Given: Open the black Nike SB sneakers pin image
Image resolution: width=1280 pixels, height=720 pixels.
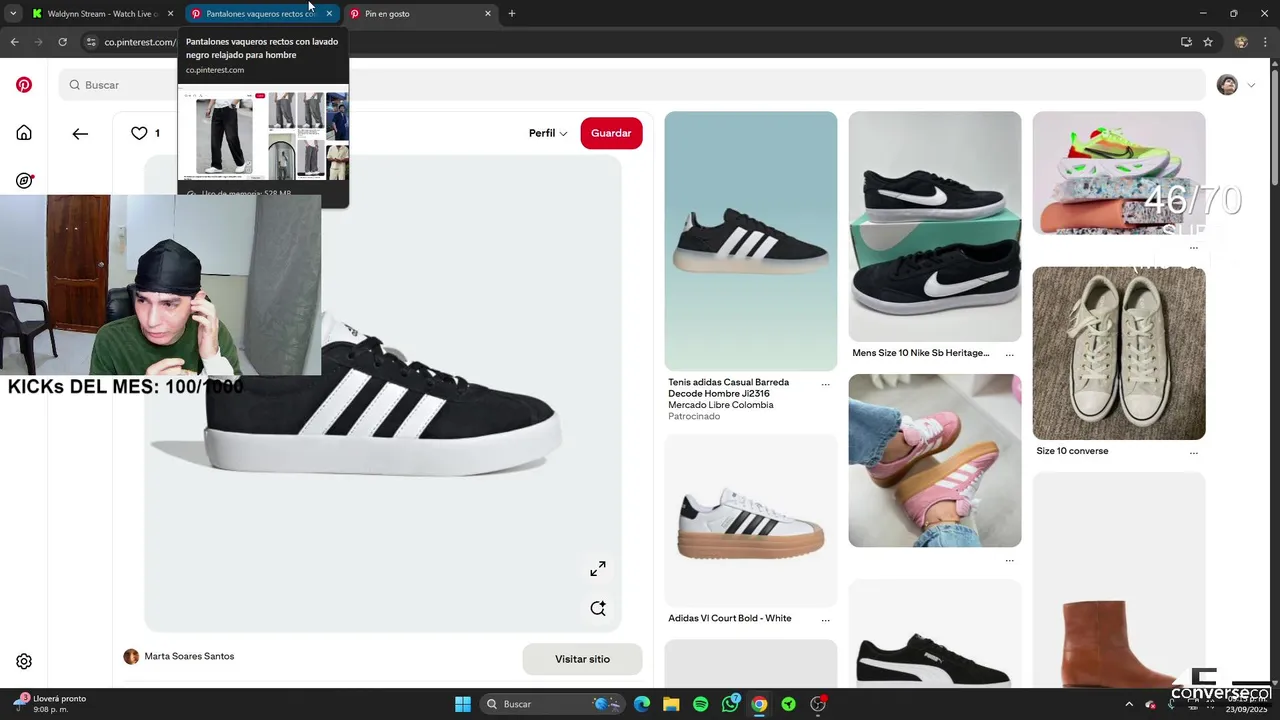Looking at the screenshot, I should coord(935,226).
